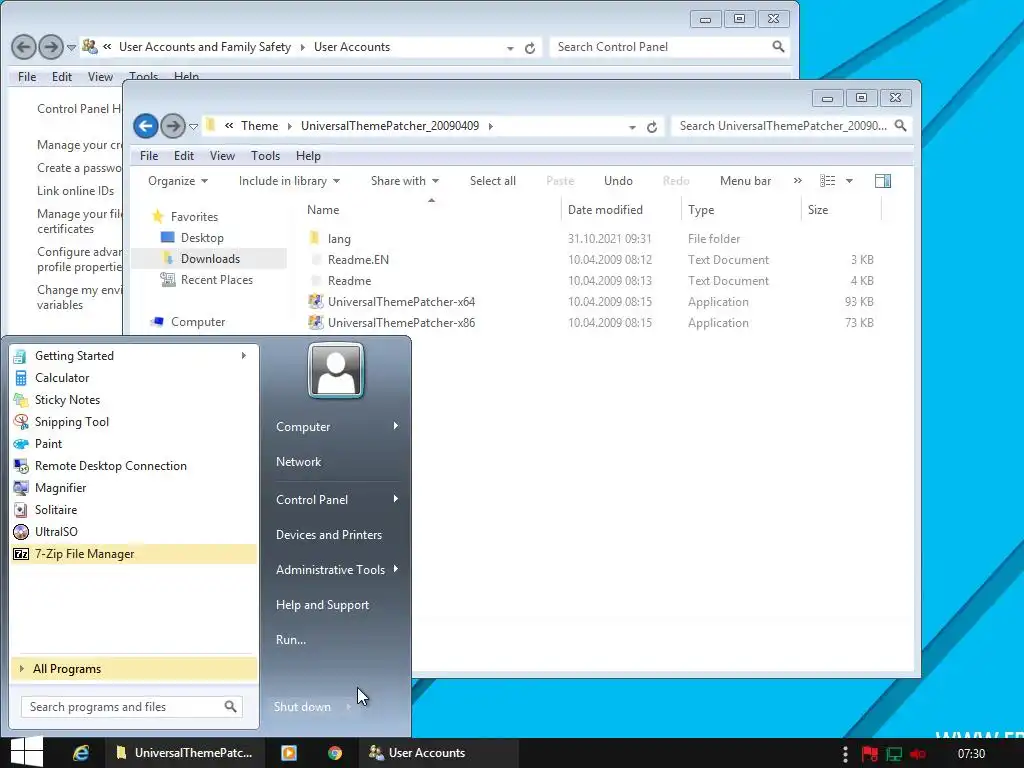Screen dimensions: 1024x768
Task: Expand All Programs list
Action: pyautogui.click(x=134, y=669)
